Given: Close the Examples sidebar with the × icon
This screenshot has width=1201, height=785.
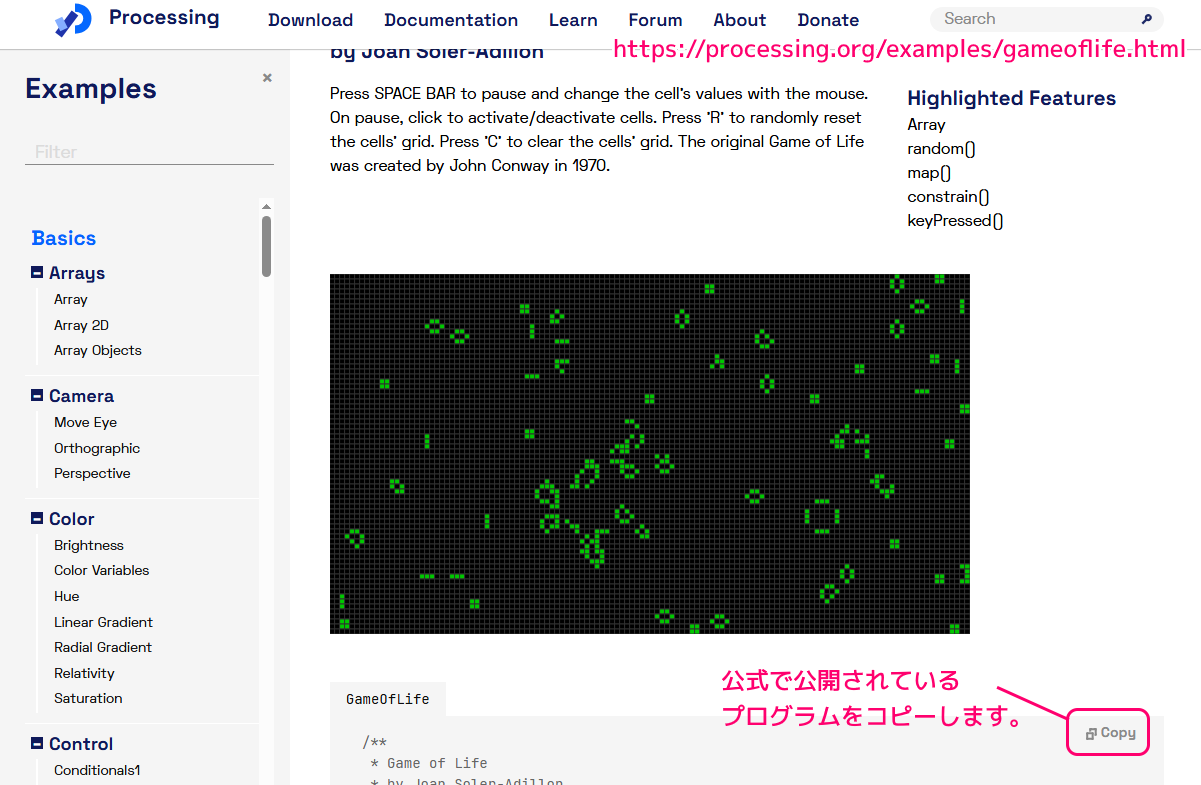Looking at the screenshot, I should [267, 77].
